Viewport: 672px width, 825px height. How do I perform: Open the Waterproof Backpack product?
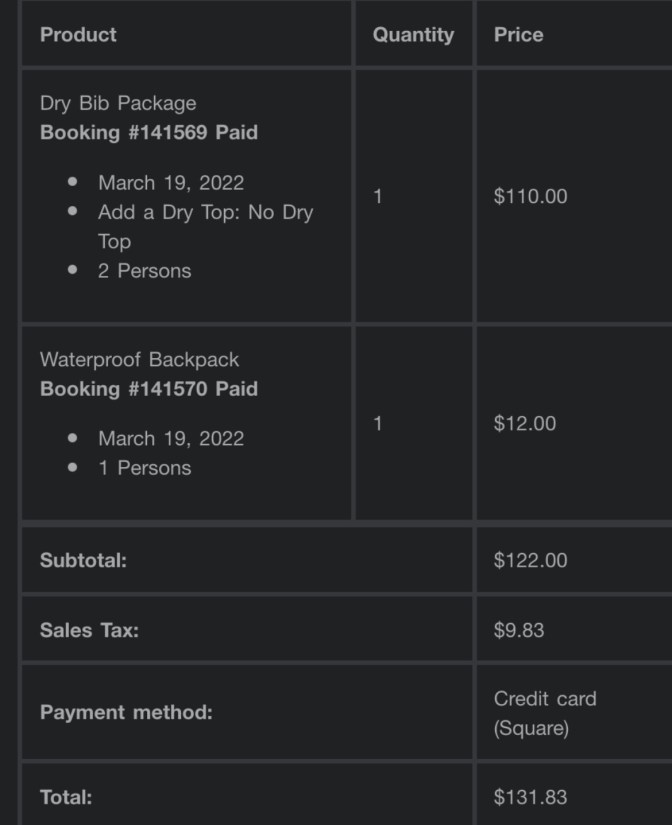[139, 359]
